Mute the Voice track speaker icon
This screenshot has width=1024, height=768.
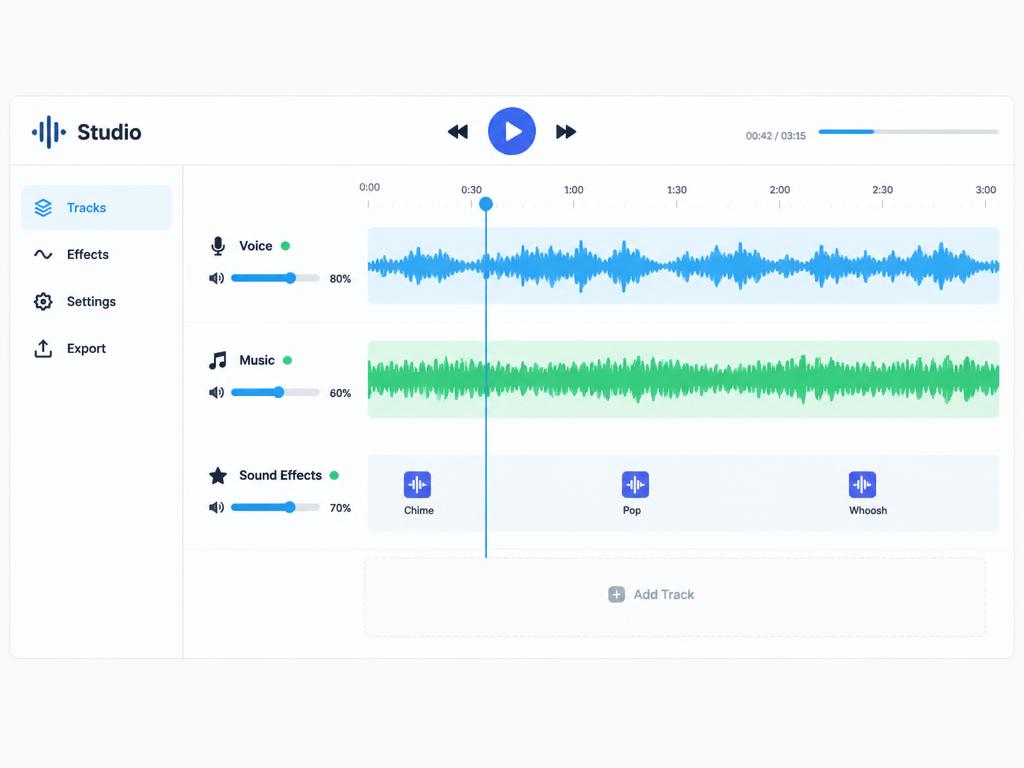click(x=216, y=278)
